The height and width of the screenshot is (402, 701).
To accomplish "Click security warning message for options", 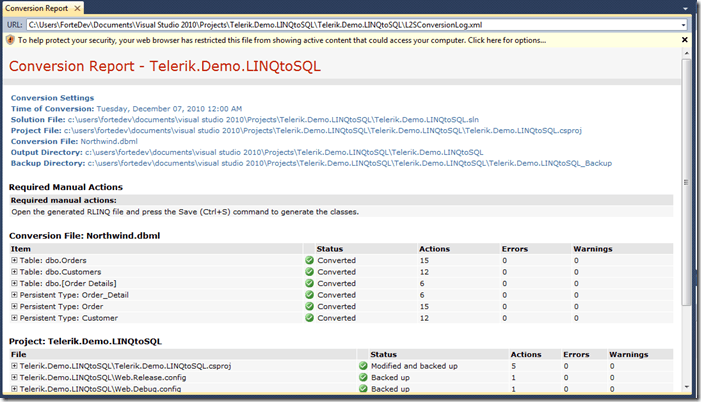I will [x=282, y=40].
